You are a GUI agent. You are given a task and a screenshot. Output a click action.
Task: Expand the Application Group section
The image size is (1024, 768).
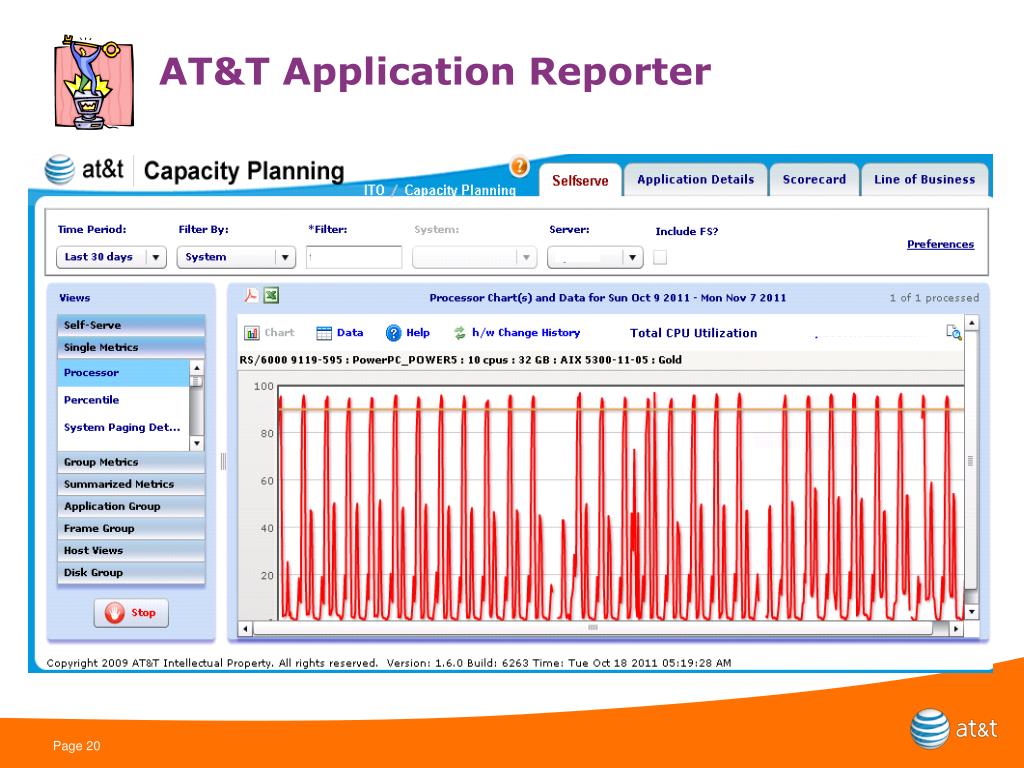(131, 507)
